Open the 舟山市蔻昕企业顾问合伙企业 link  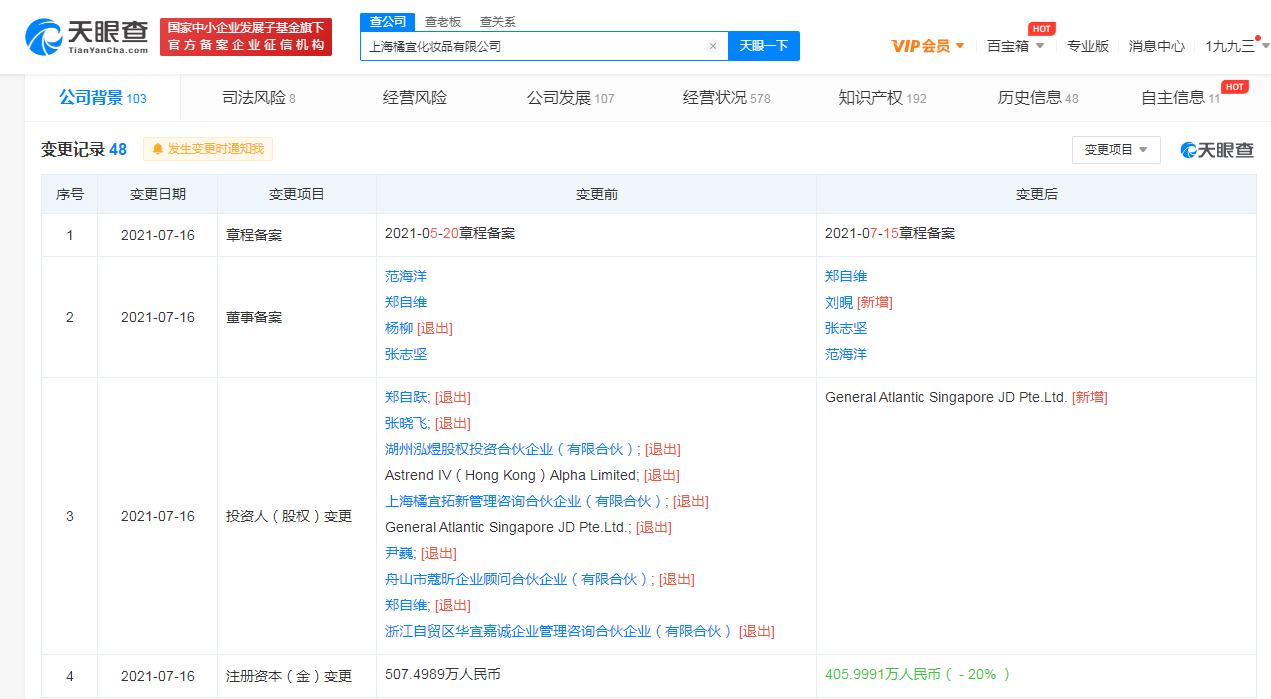click(x=518, y=579)
